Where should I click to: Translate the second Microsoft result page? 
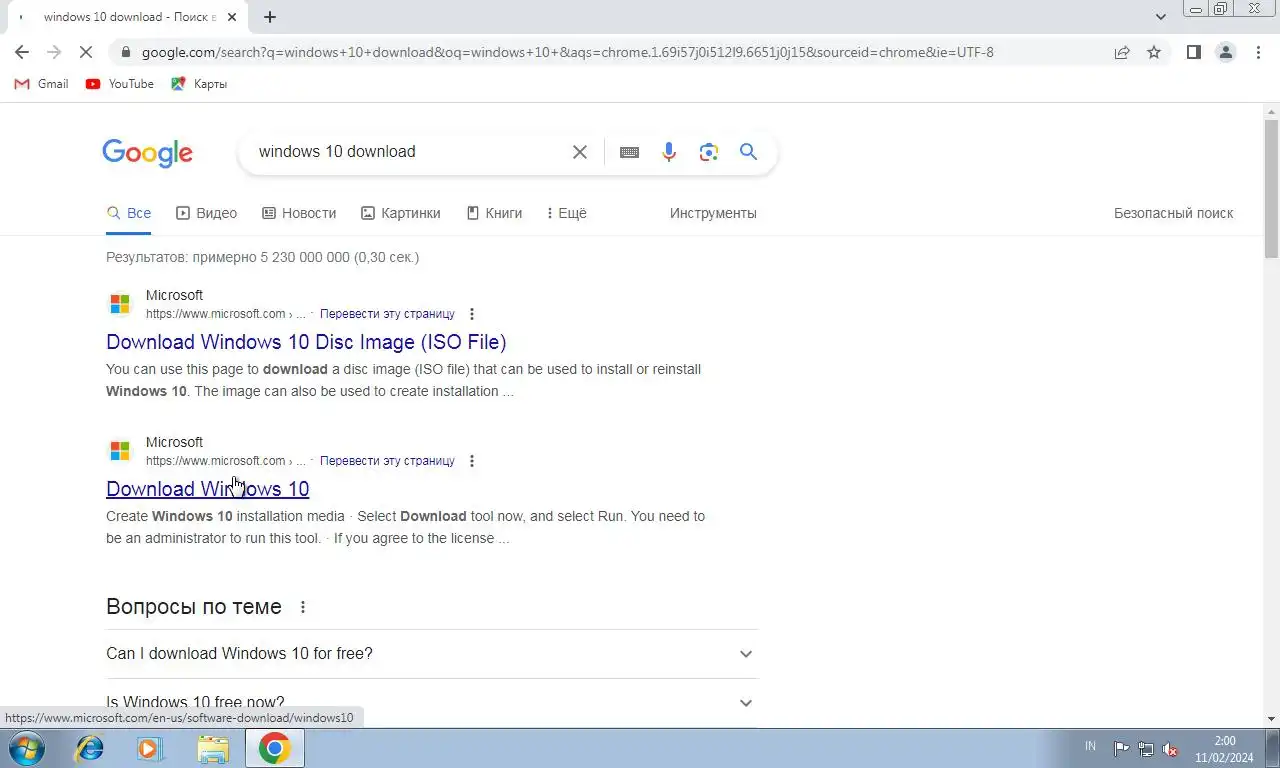(x=387, y=461)
